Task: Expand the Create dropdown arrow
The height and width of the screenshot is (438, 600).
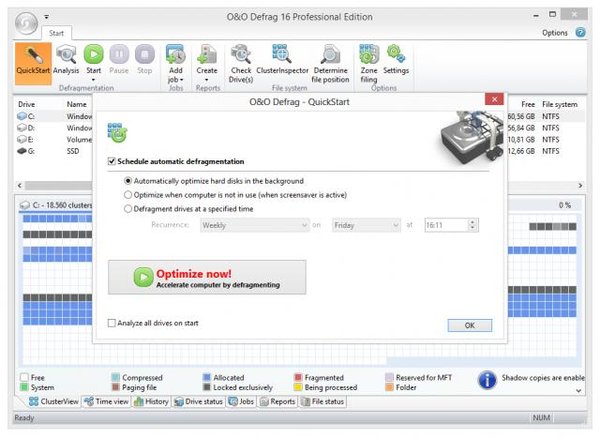Action: (207, 80)
